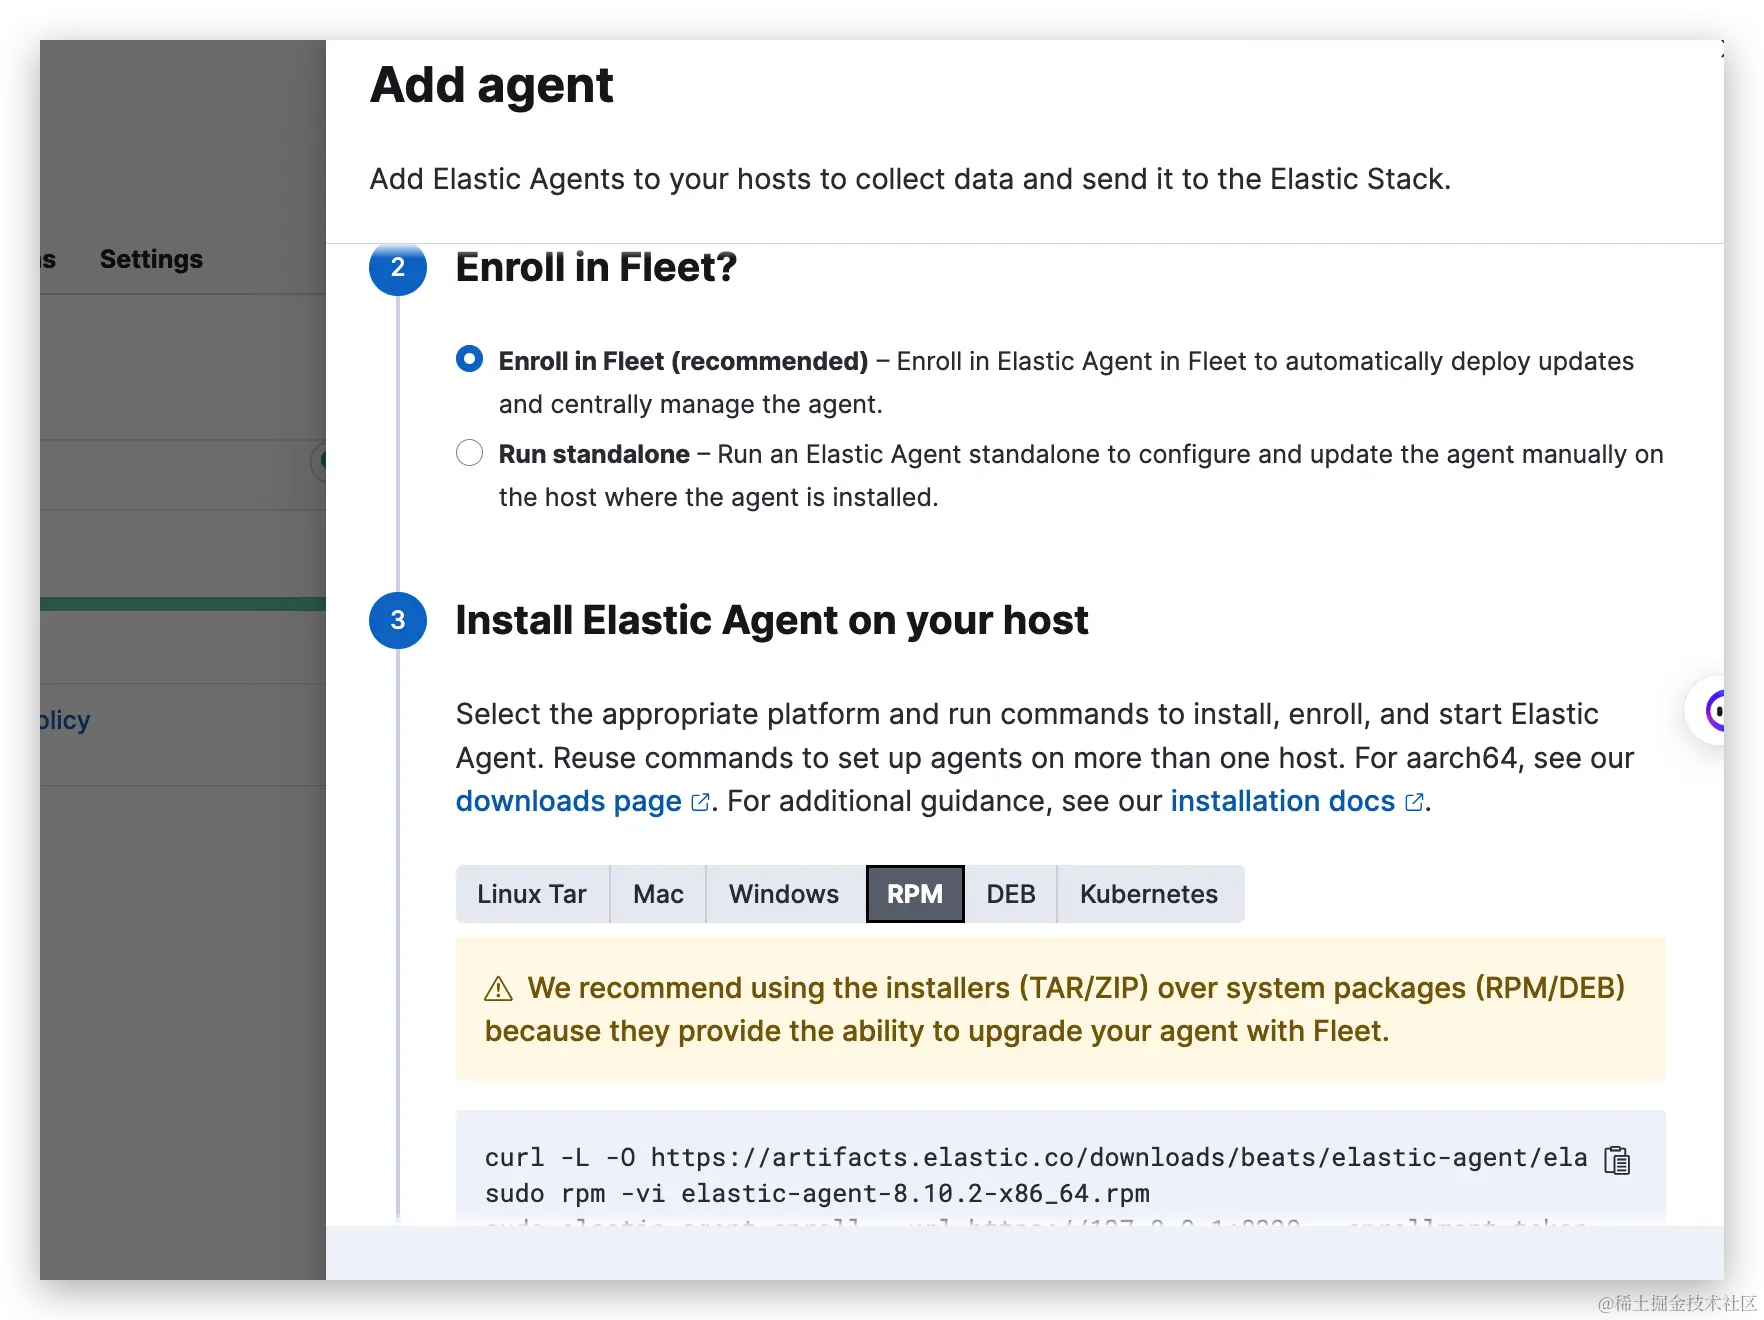
Task: Select the Kubernetes platform tab
Action: (x=1149, y=894)
